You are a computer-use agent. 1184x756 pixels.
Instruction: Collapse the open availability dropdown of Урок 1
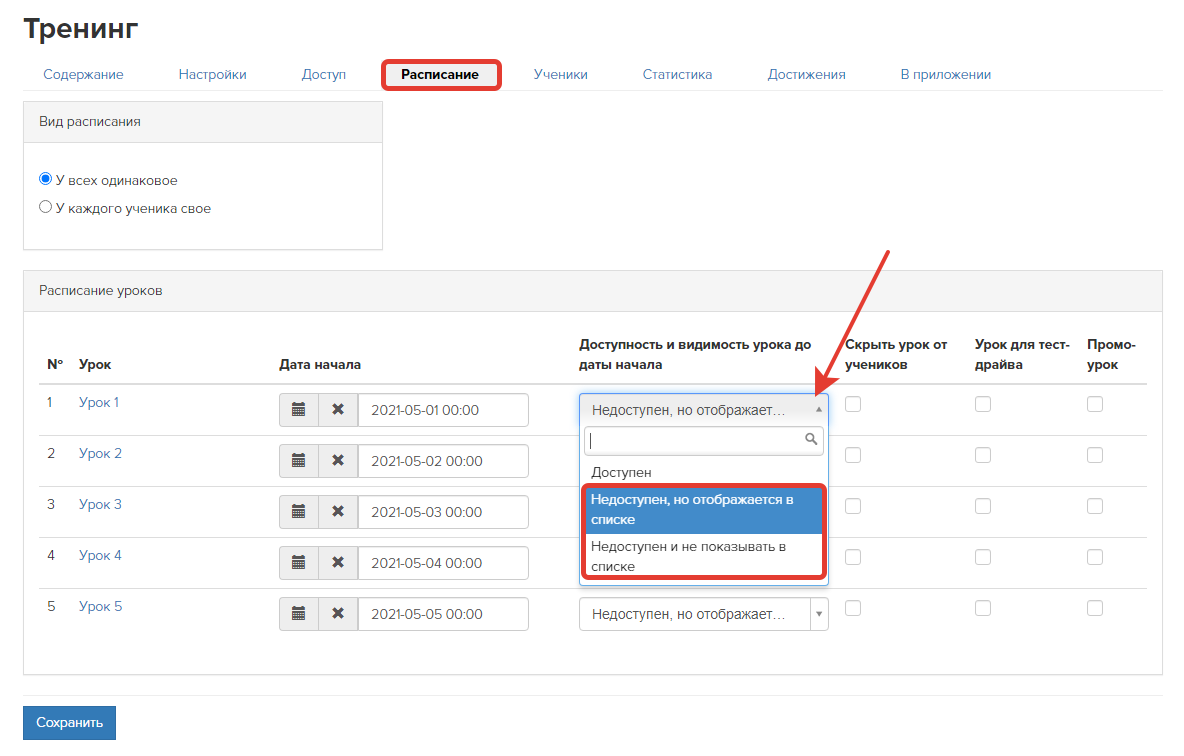pyautogui.click(x=704, y=410)
